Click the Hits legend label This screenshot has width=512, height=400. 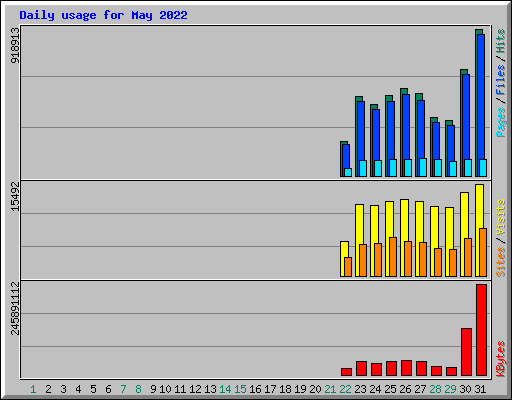[x=500, y=41]
